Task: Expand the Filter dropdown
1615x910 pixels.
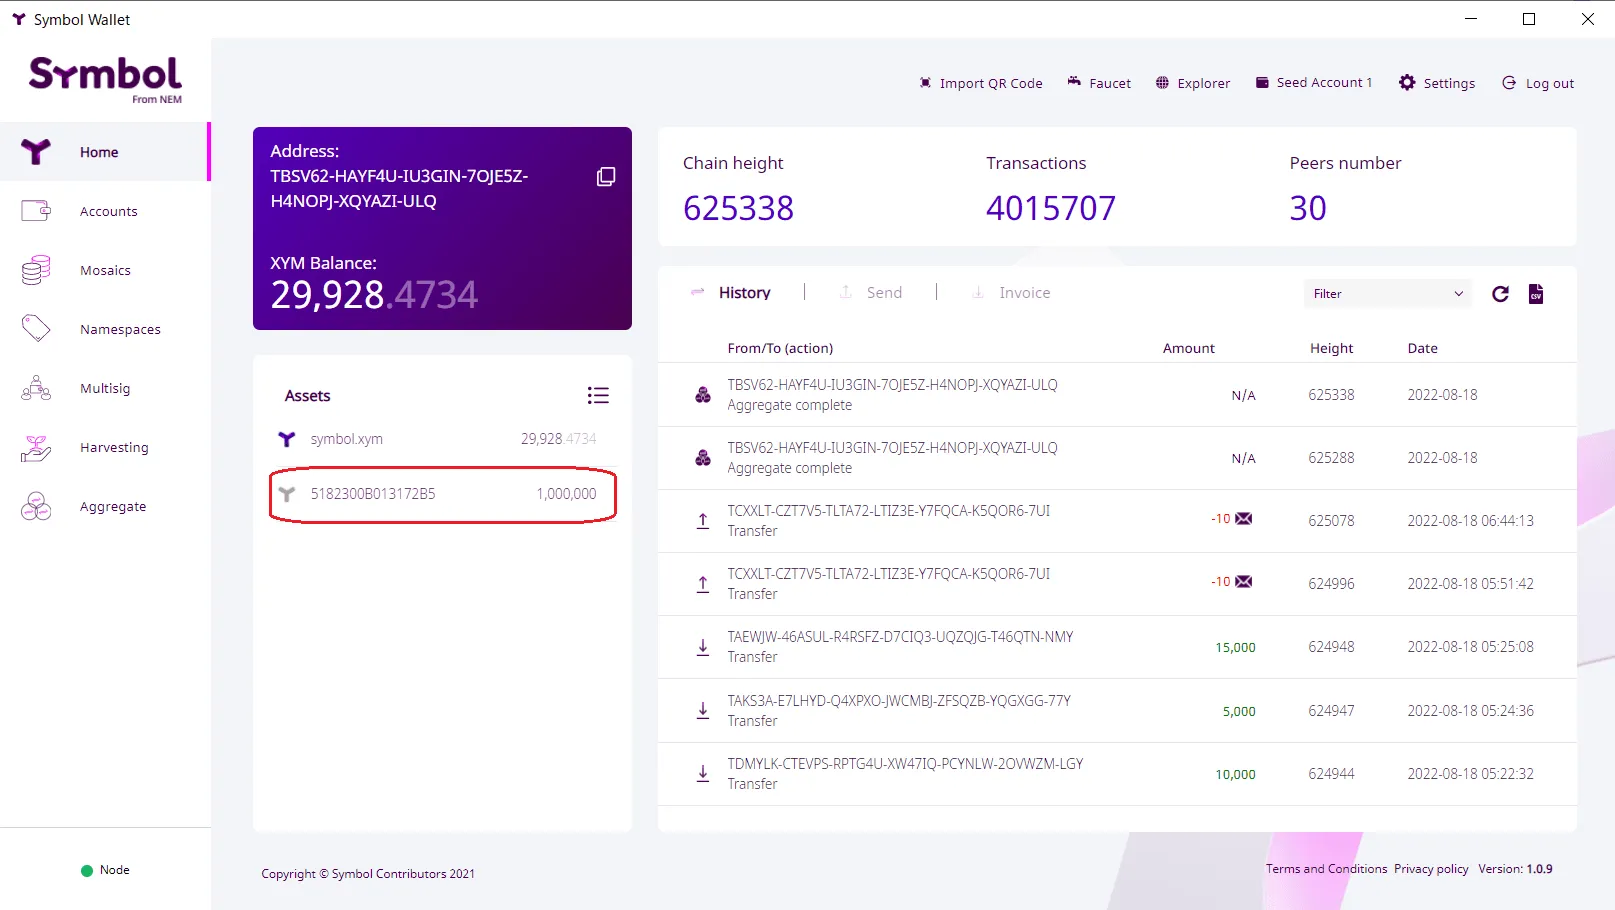Action: pyautogui.click(x=1387, y=294)
